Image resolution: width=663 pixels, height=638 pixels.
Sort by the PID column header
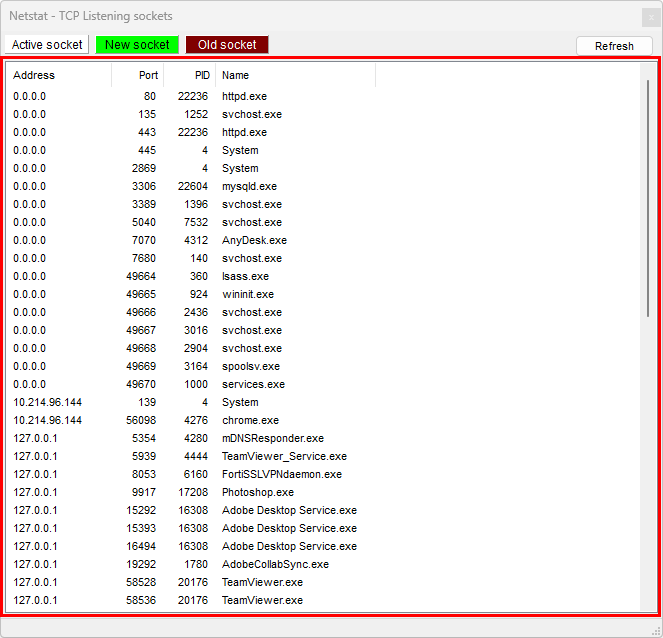pyautogui.click(x=190, y=75)
